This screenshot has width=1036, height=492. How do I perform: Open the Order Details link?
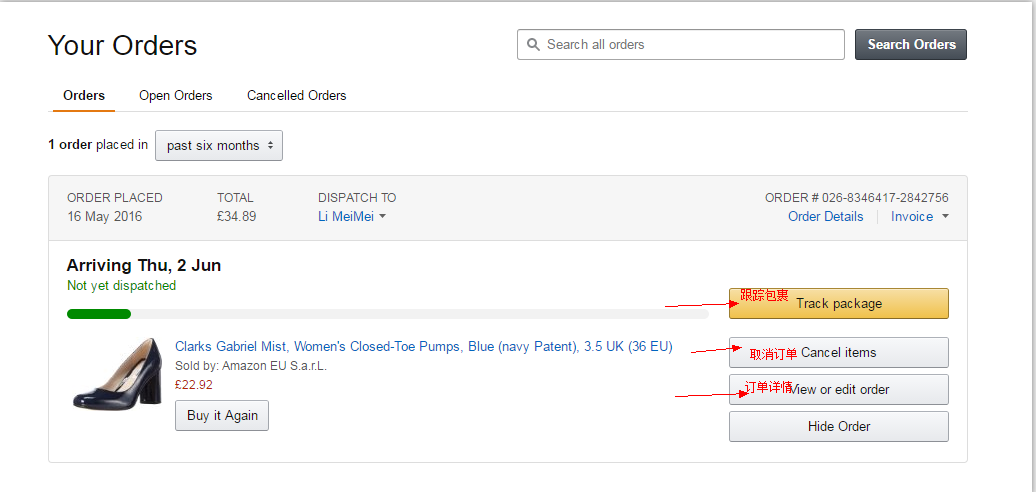coord(825,217)
